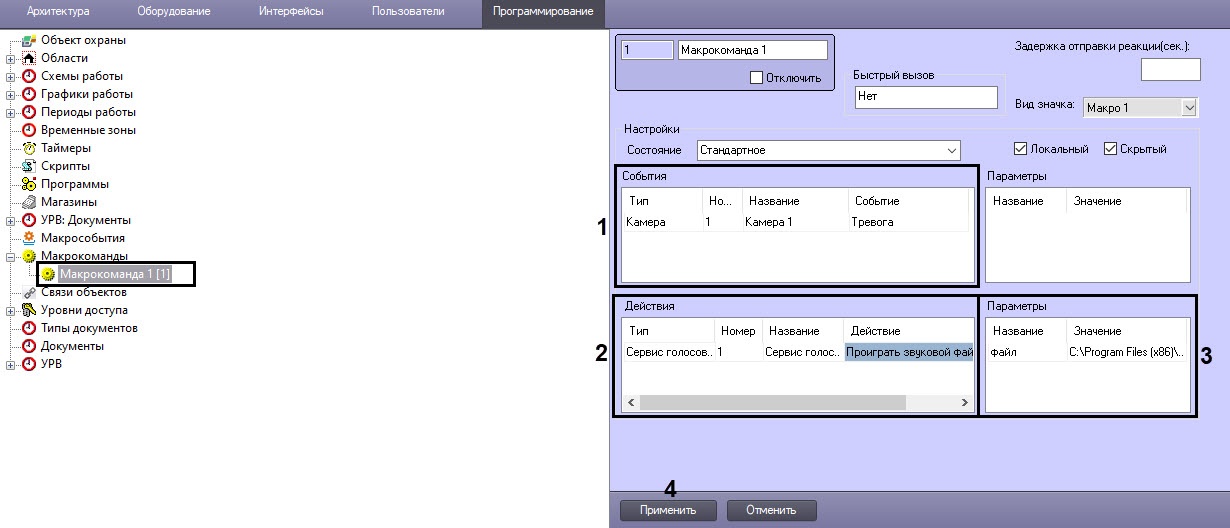Screen dimensions: 1230x528
Task: Click the Скрипты script icon
Action: click(29, 166)
